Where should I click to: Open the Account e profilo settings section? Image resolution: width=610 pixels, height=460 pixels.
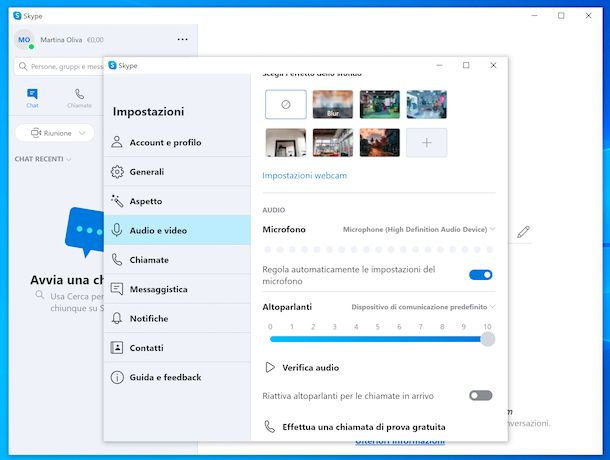pyautogui.click(x=177, y=142)
